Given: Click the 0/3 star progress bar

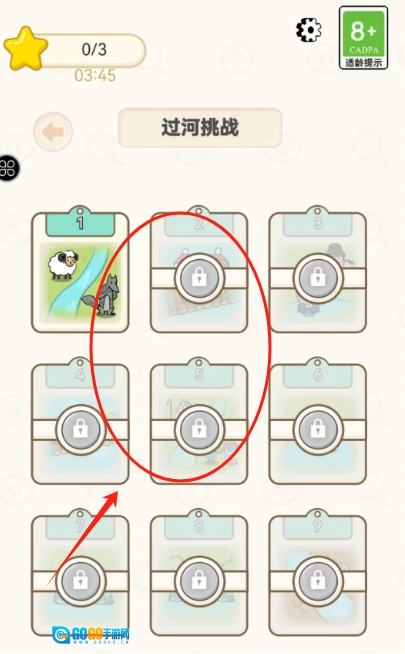Looking at the screenshot, I should (94, 50).
